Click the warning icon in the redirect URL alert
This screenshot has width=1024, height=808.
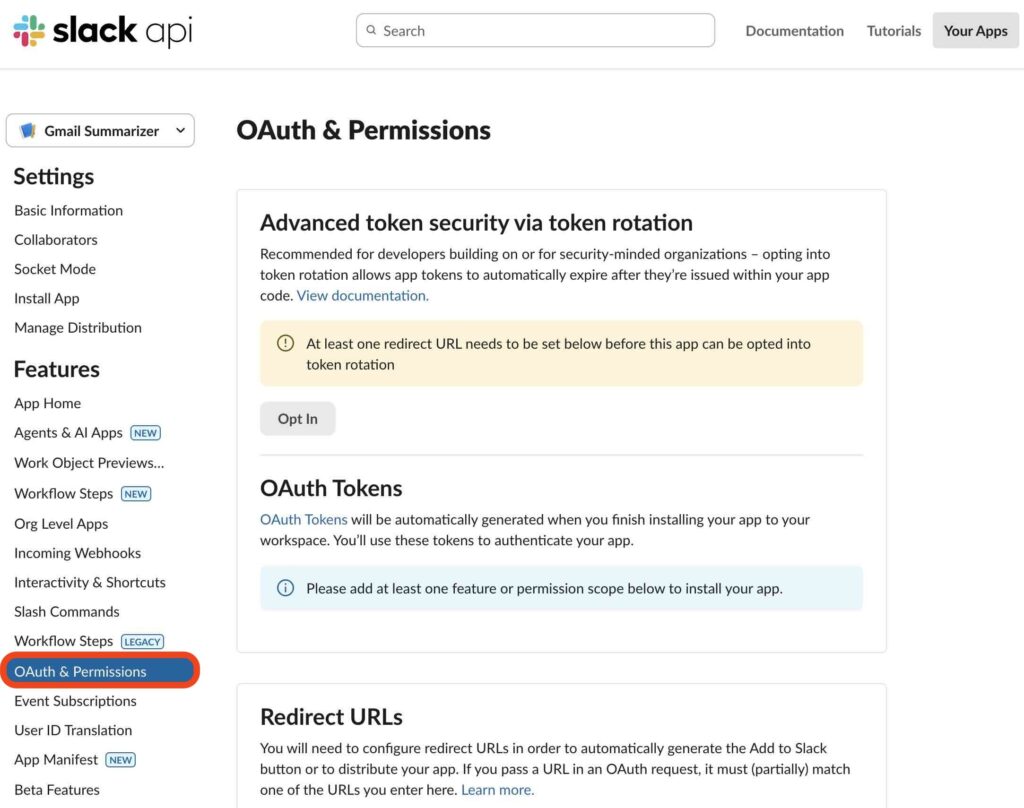tap(285, 343)
